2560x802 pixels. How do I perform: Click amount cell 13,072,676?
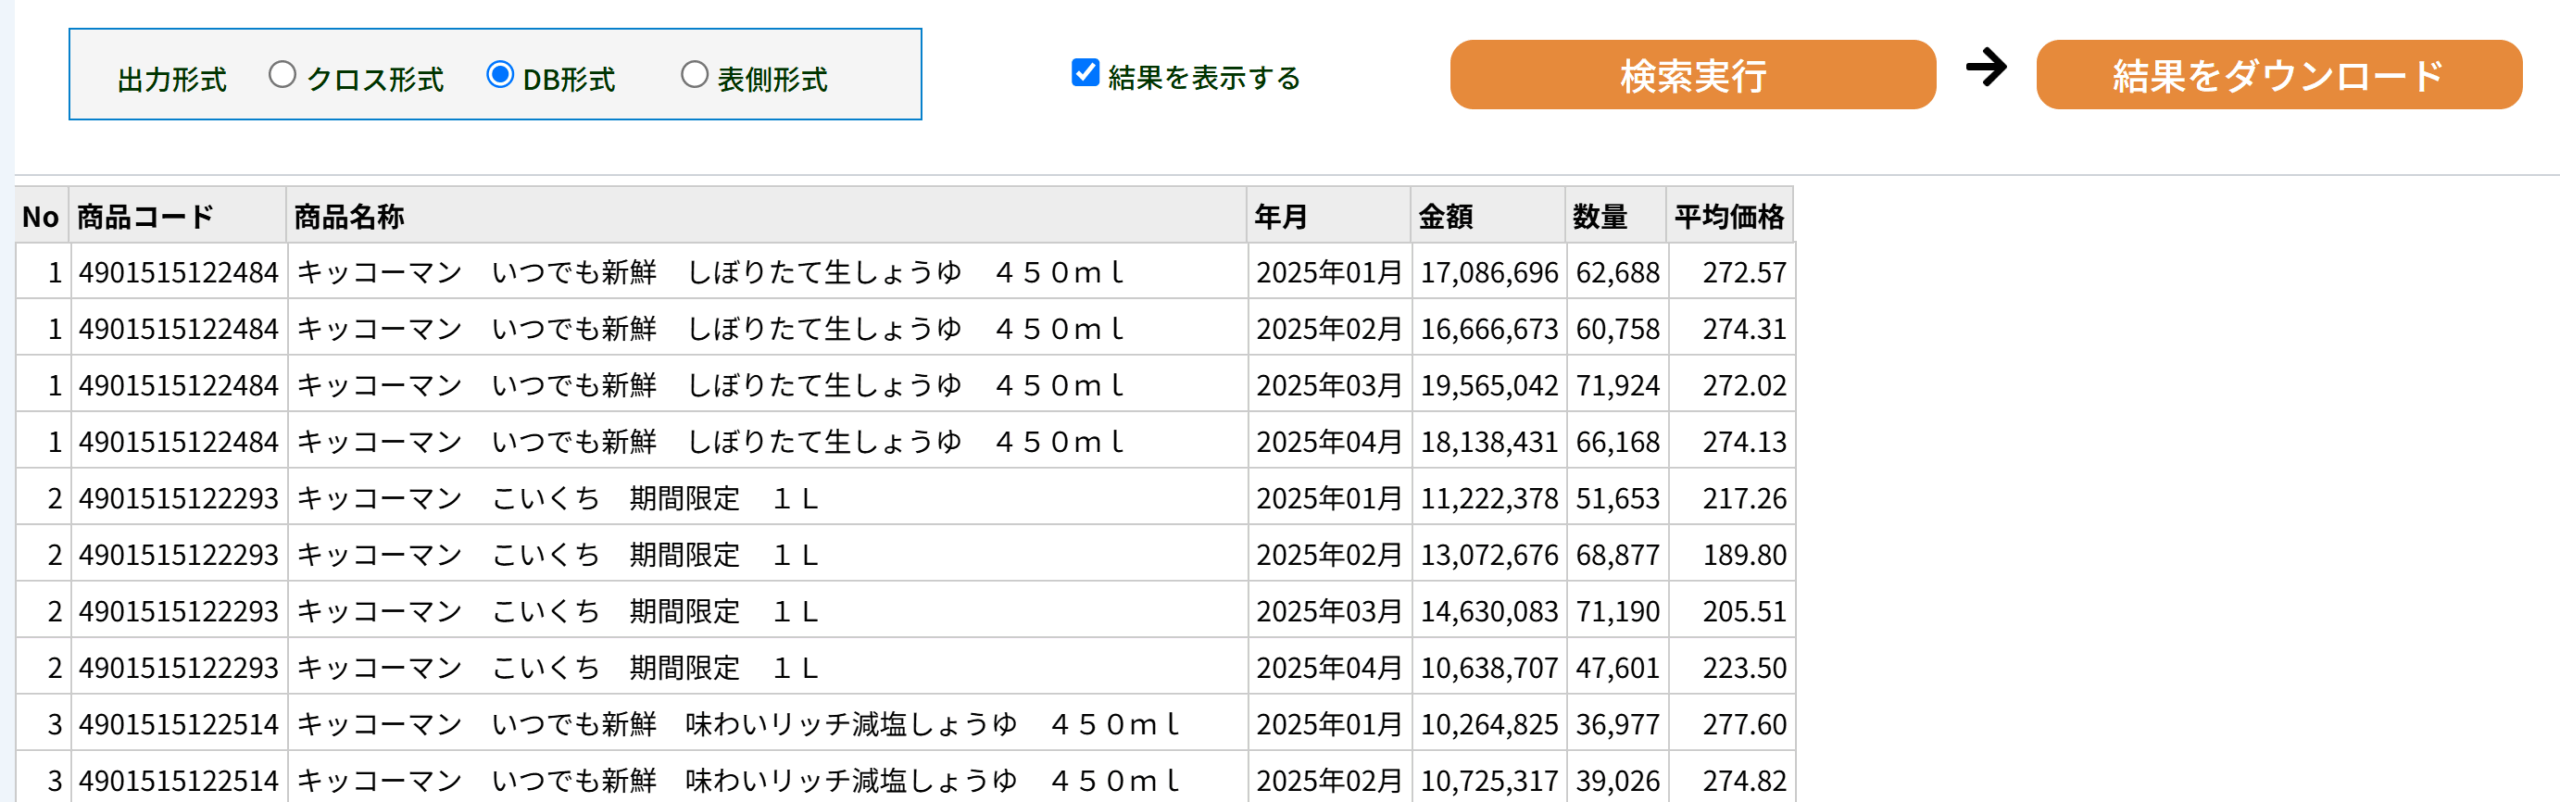[1489, 555]
